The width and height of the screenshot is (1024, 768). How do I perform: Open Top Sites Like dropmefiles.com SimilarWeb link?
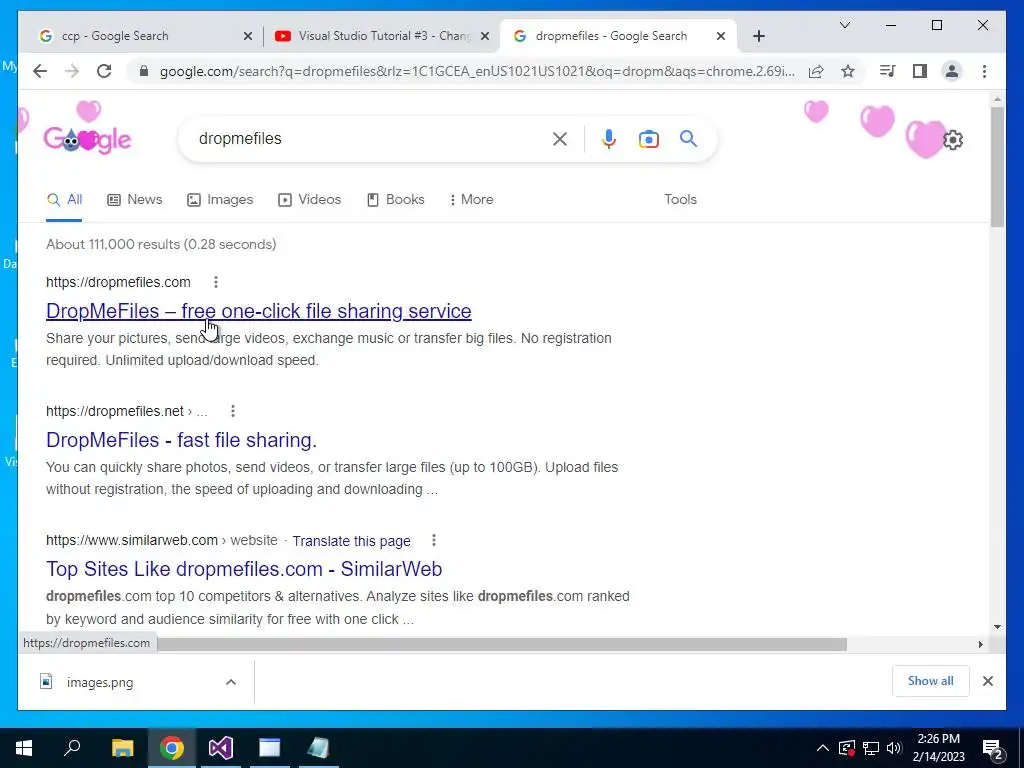point(244,569)
